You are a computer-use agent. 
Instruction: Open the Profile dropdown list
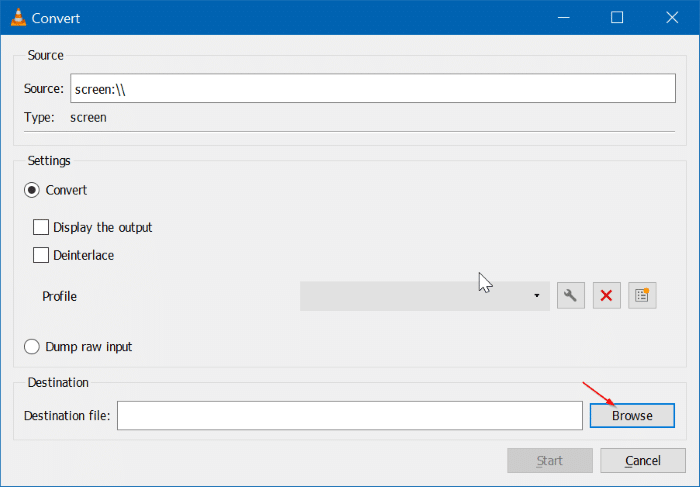(x=425, y=296)
